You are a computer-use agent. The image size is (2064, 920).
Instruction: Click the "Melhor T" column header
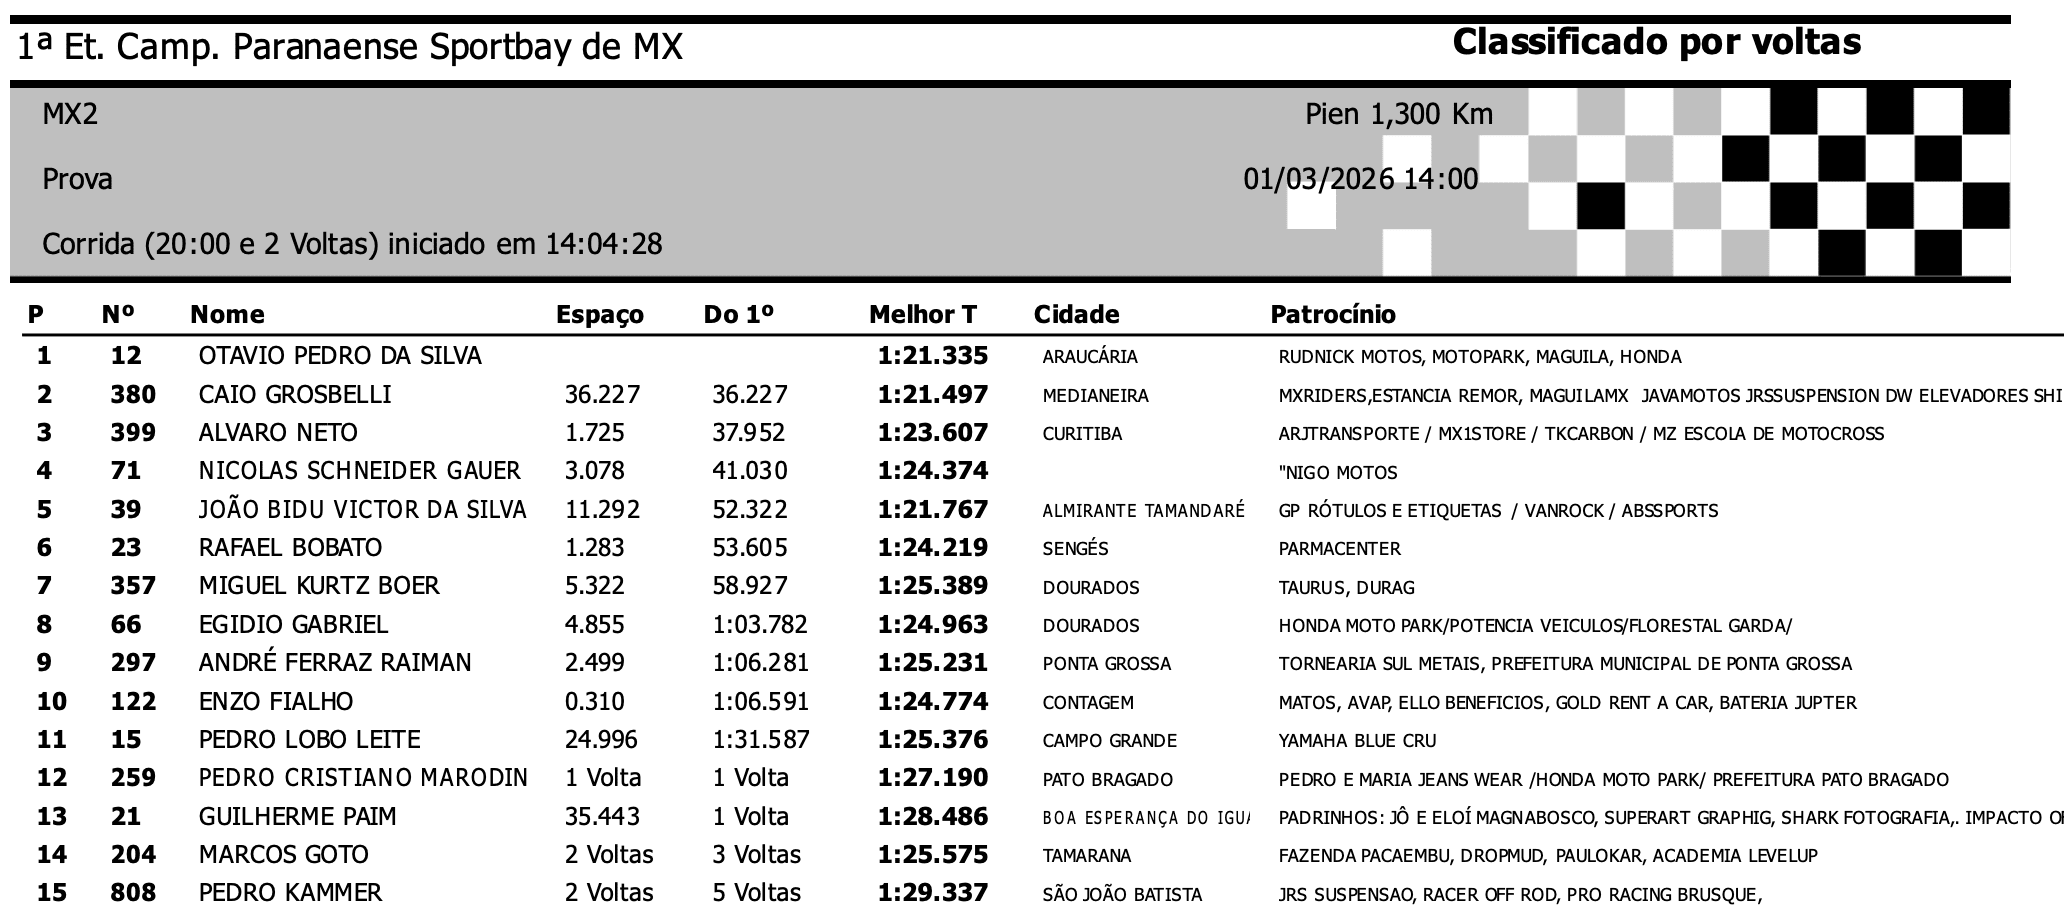point(922,315)
